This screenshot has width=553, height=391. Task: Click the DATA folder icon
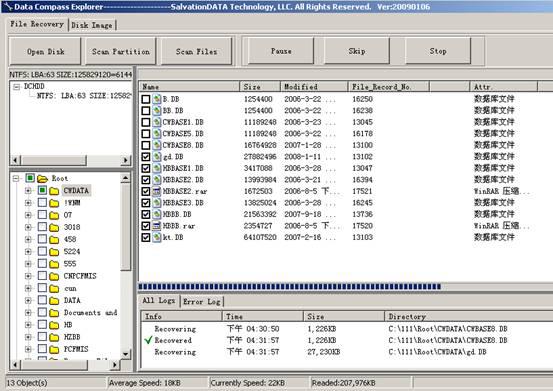point(54,300)
